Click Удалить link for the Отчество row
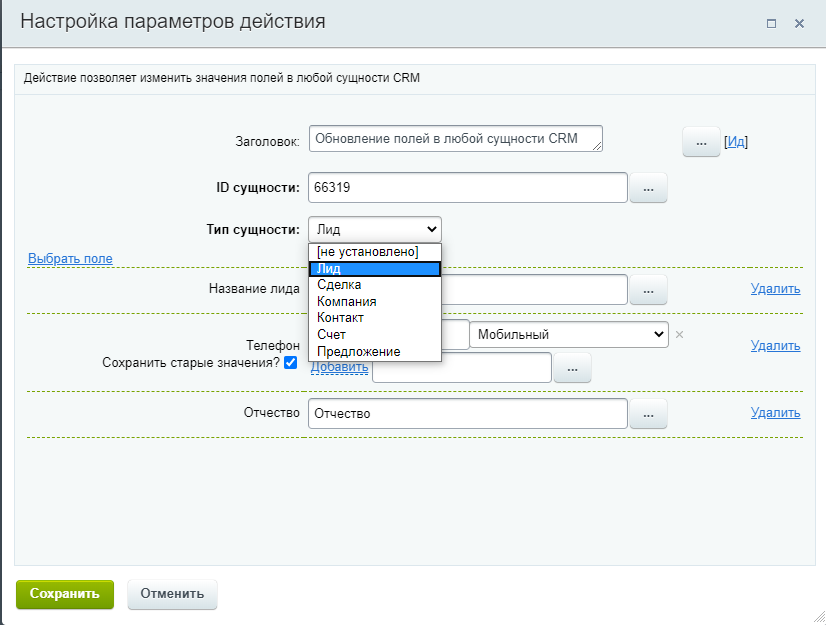This screenshot has height=625, width=826. pos(775,413)
